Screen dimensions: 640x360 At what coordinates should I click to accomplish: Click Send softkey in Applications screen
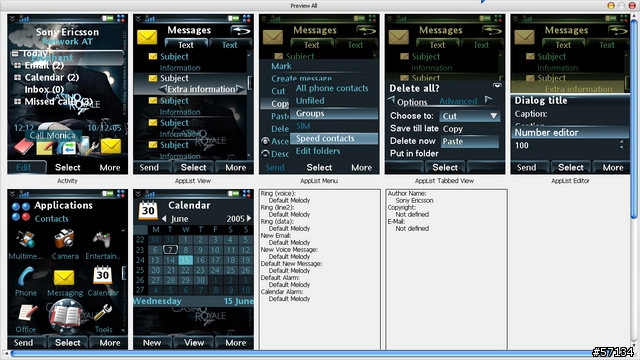(23, 343)
